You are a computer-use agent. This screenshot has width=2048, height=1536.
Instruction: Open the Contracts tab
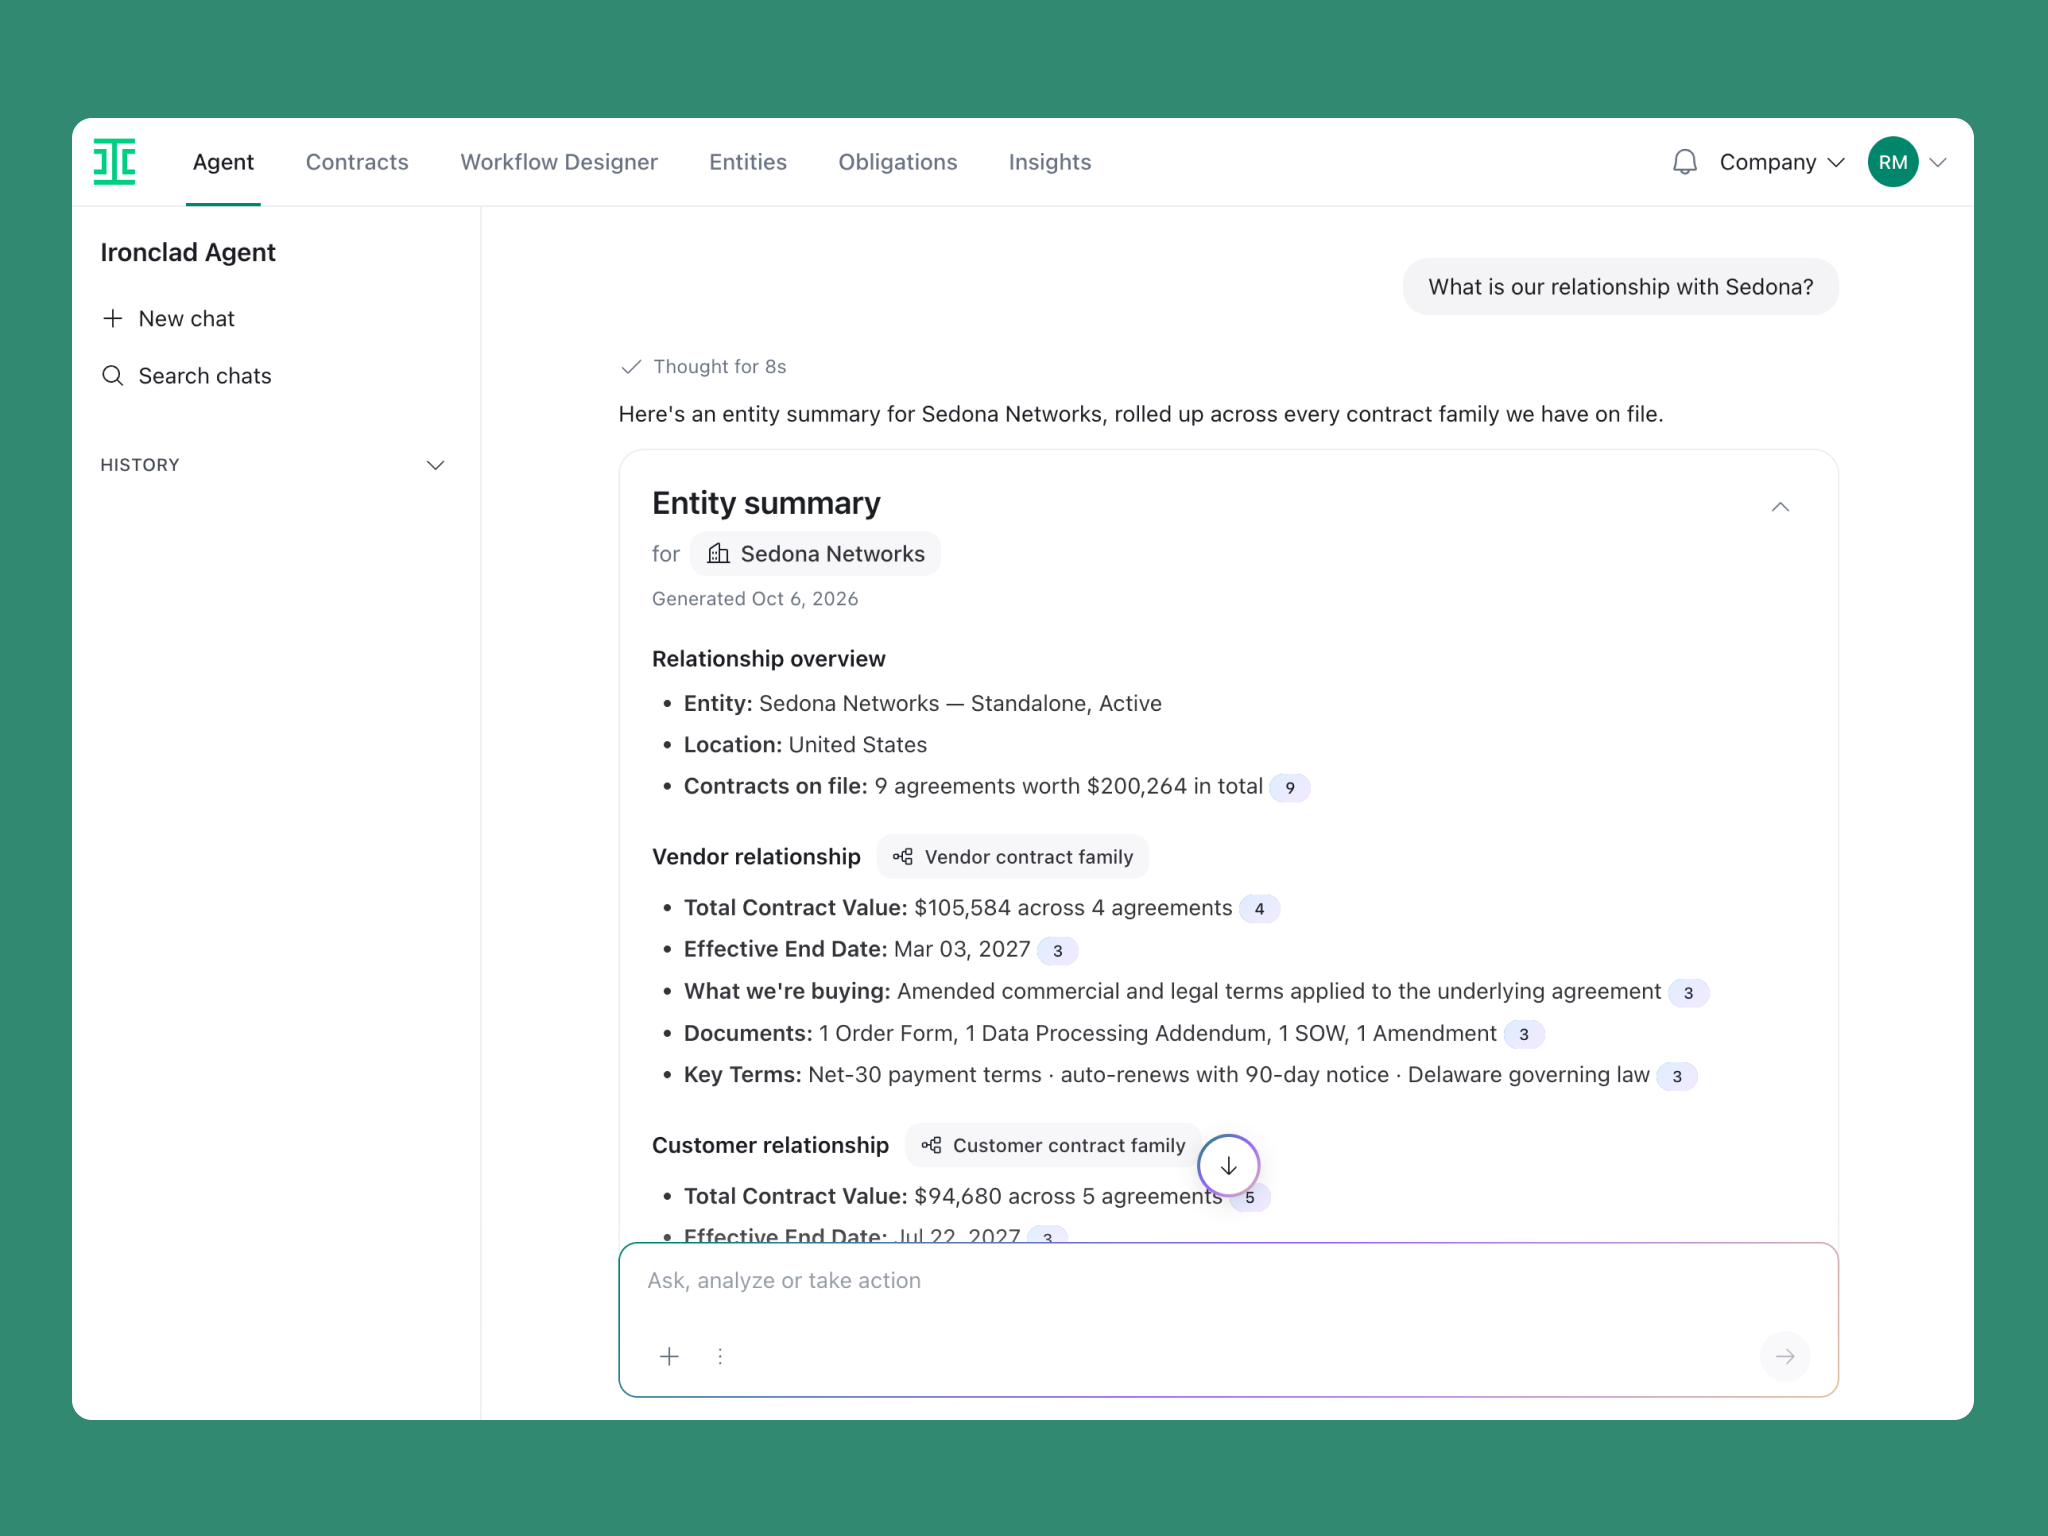point(357,162)
